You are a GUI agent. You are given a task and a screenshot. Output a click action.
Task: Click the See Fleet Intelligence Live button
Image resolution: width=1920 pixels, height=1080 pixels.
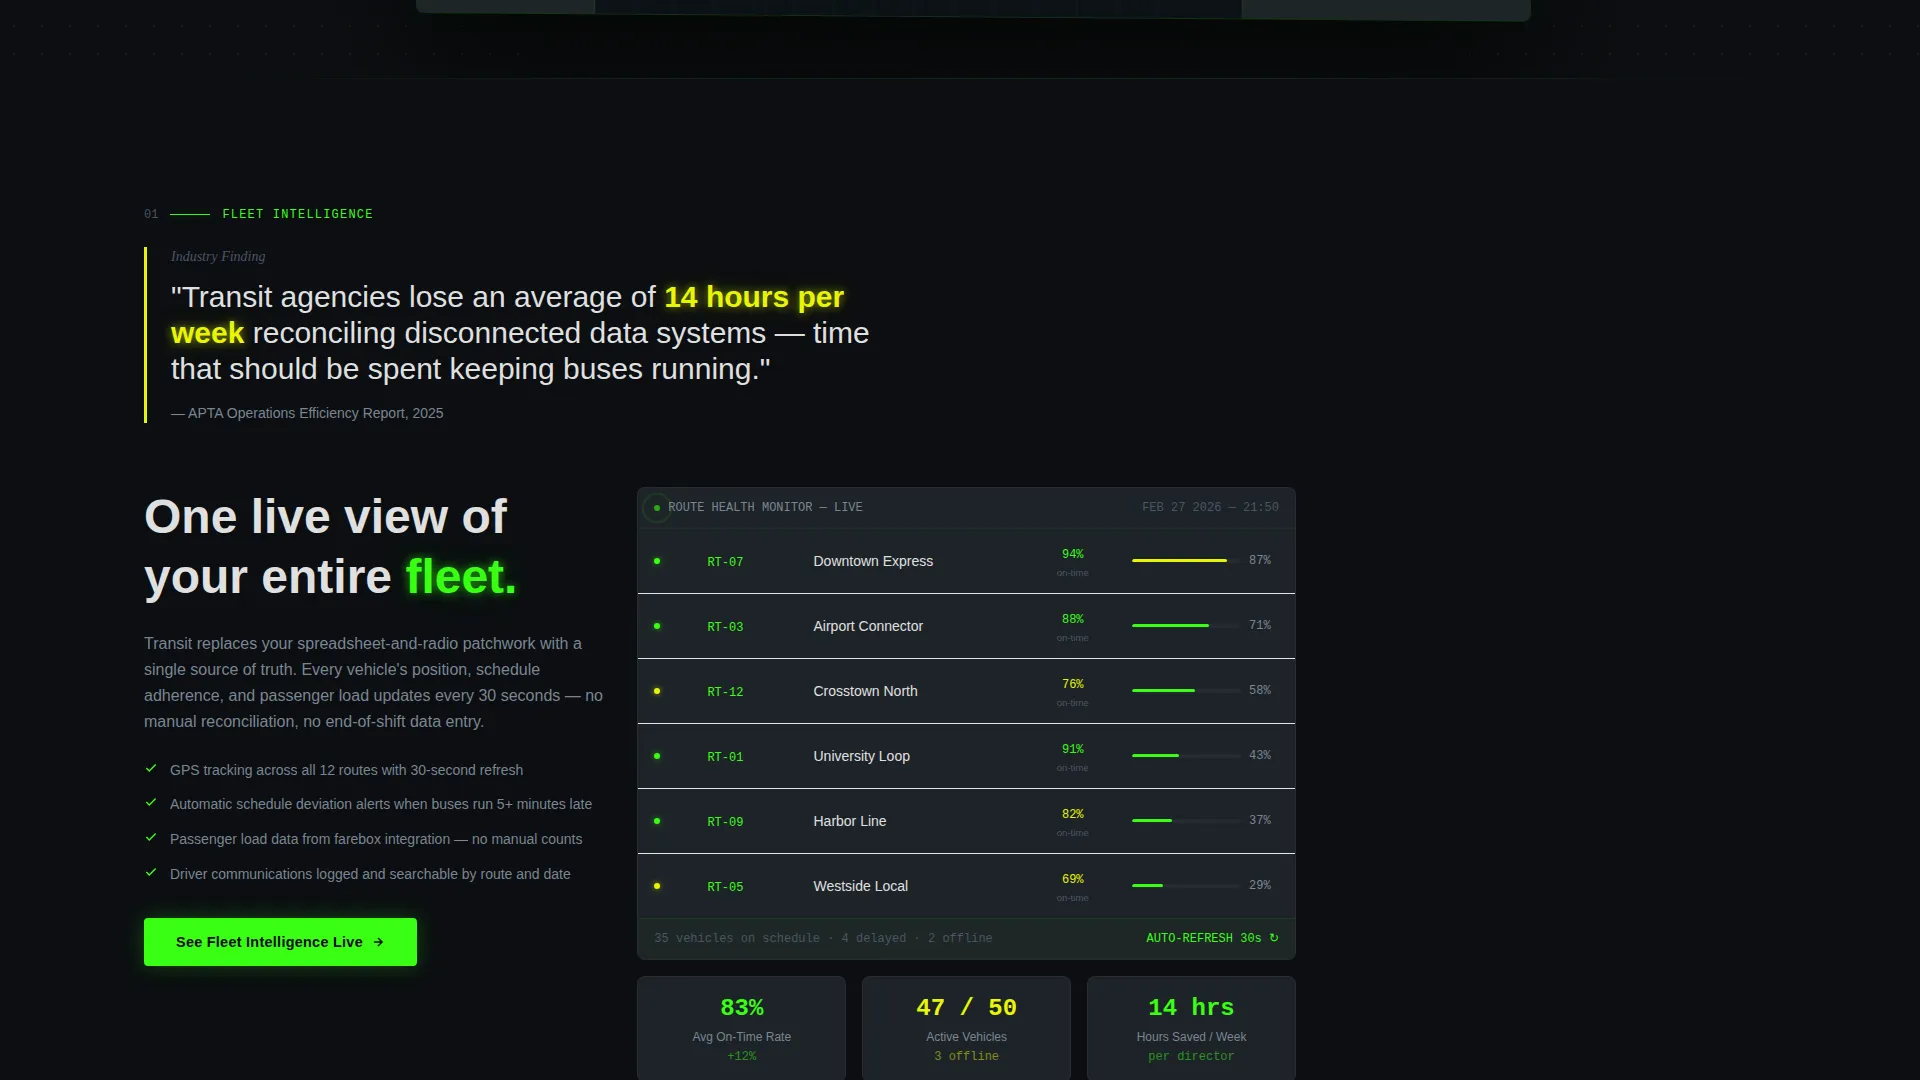click(280, 942)
